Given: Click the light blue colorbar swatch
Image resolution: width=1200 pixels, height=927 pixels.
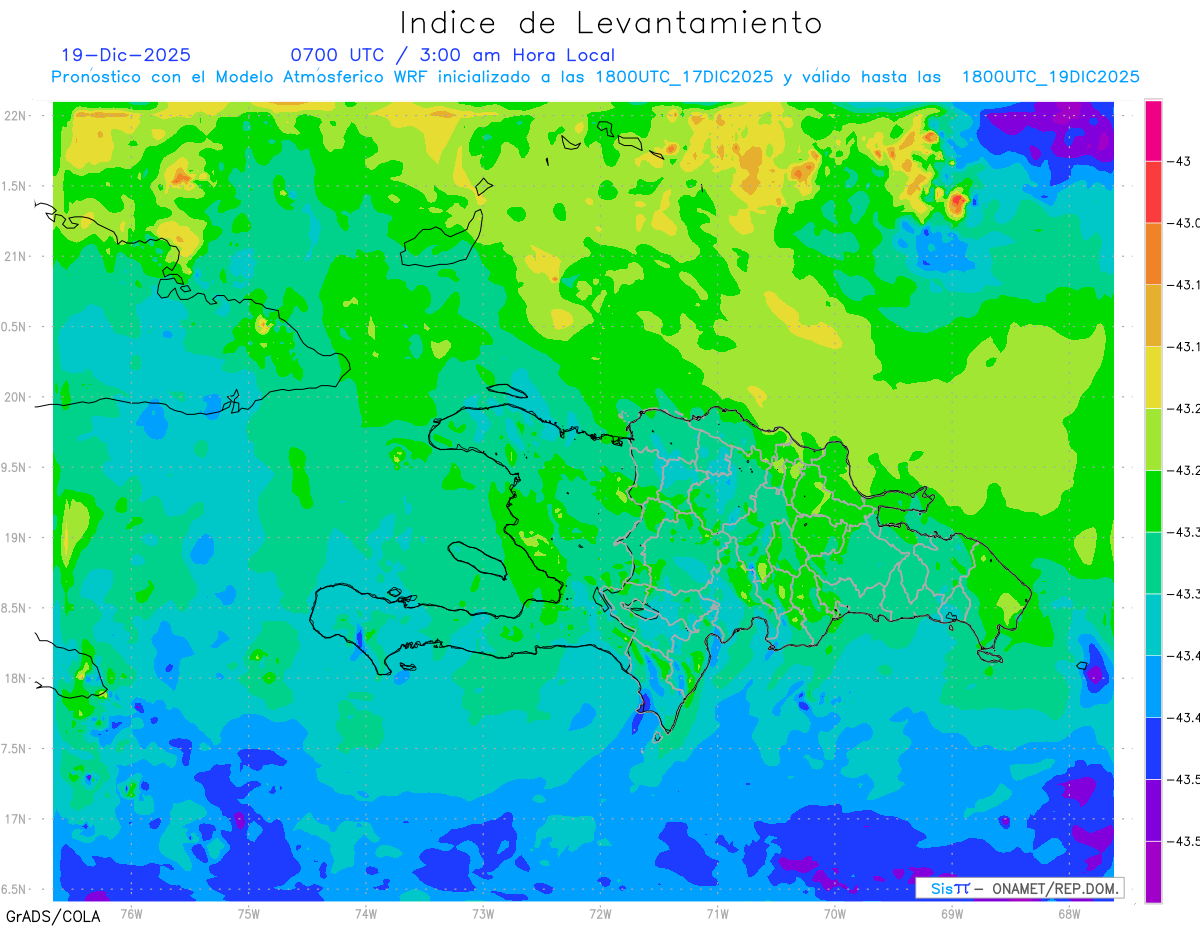Looking at the screenshot, I should point(1153,686).
